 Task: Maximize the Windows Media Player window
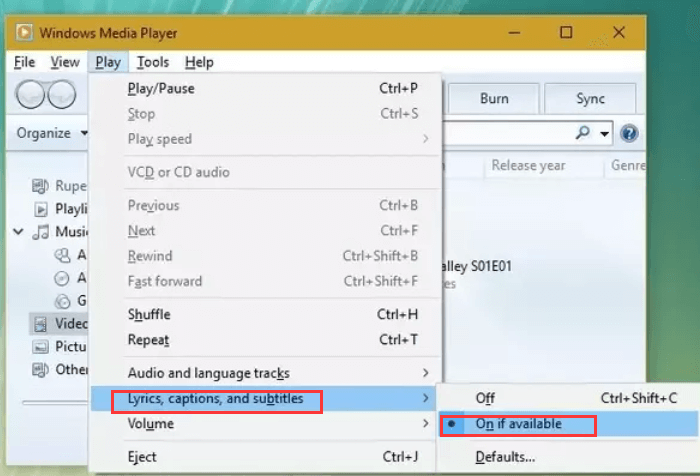[566, 32]
